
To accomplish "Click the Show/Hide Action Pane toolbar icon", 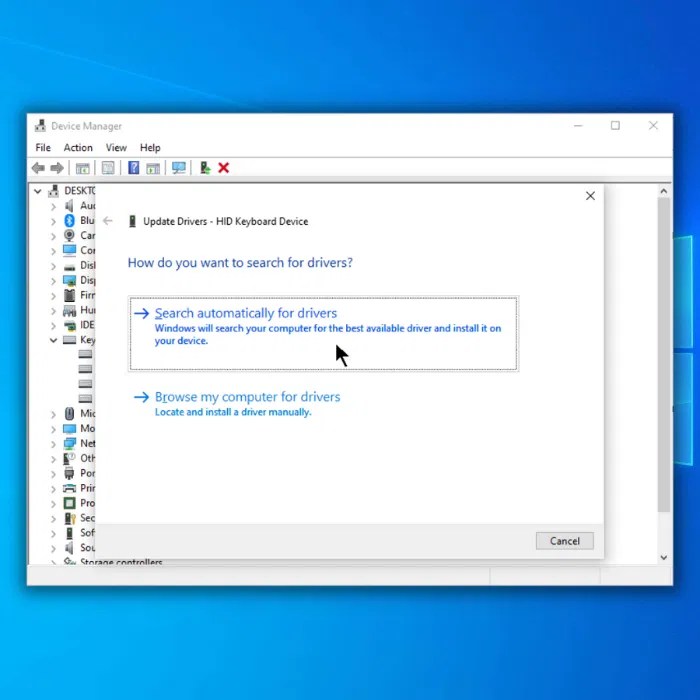I will pos(153,168).
